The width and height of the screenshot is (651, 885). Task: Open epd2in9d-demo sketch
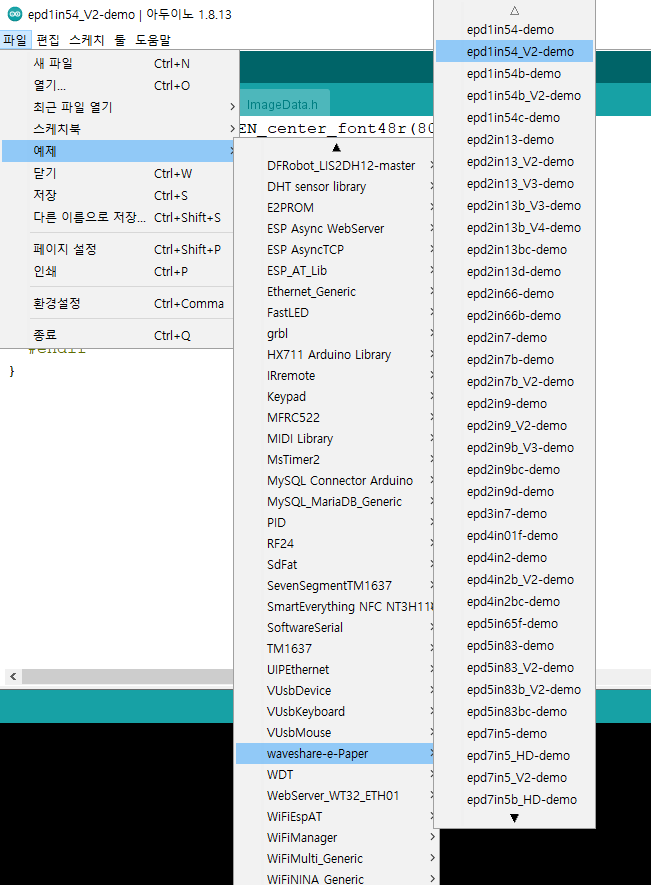click(x=514, y=492)
